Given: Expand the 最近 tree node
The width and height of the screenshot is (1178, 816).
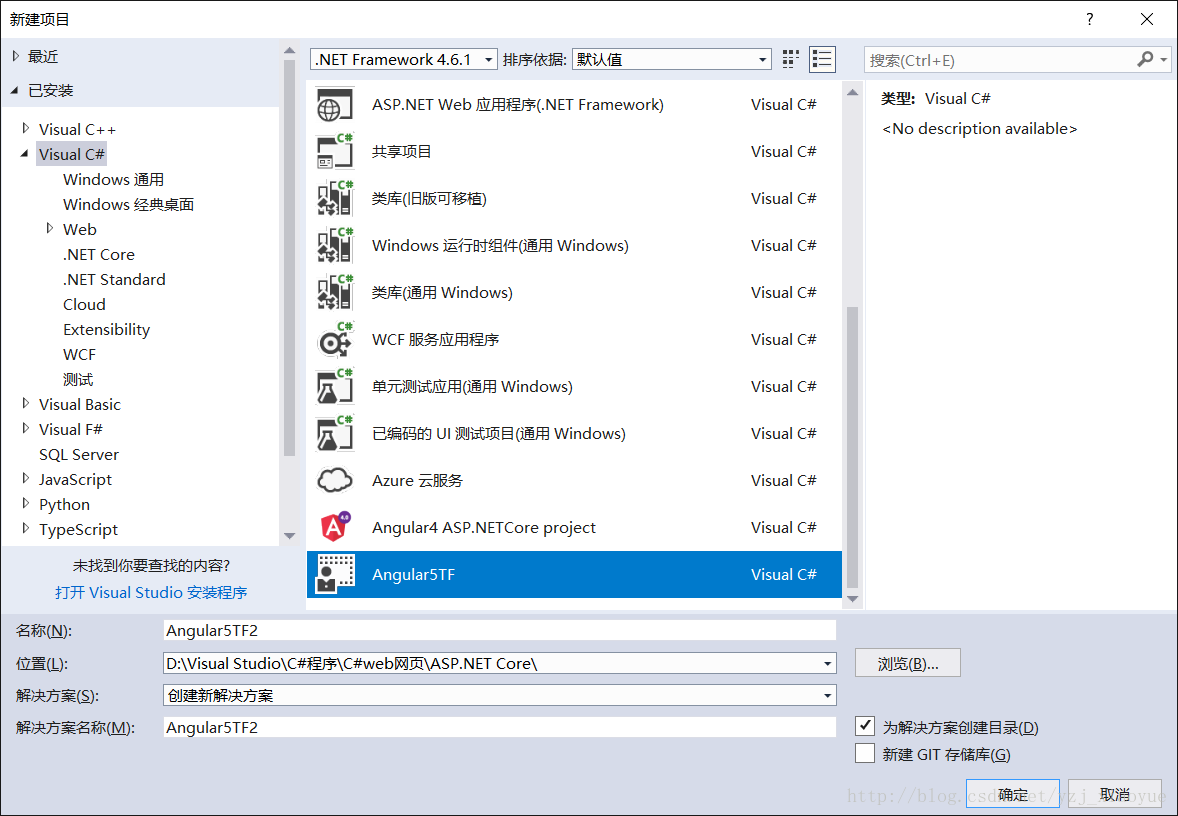Looking at the screenshot, I should (16, 56).
